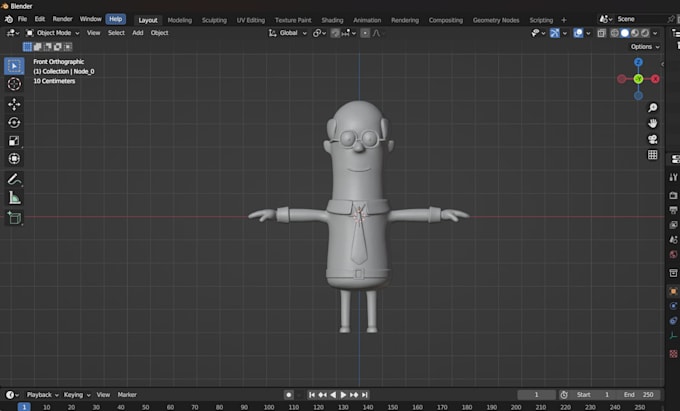Toggle camera view with camera icon
This screenshot has width=680, height=411.
click(x=652, y=139)
